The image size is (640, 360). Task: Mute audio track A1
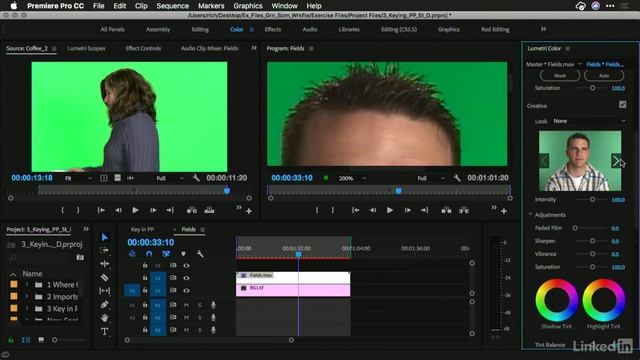coord(186,305)
